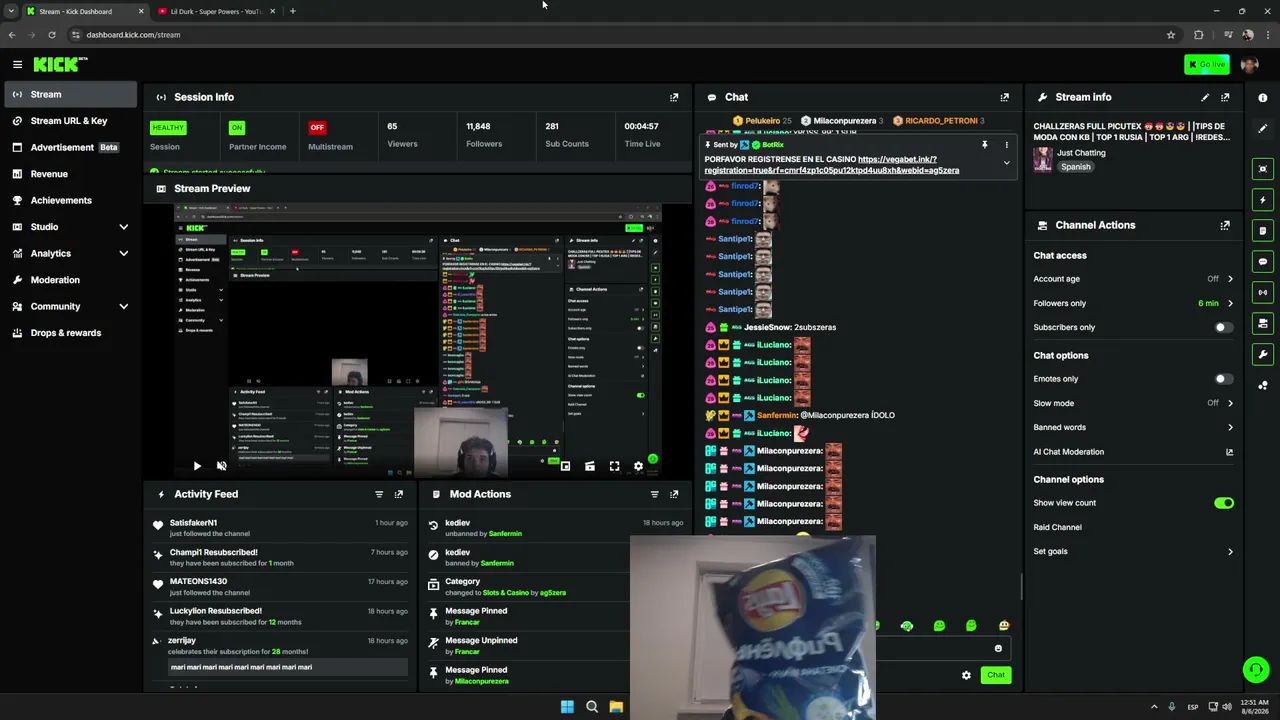Open Windows Start menu

(x=567, y=707)
